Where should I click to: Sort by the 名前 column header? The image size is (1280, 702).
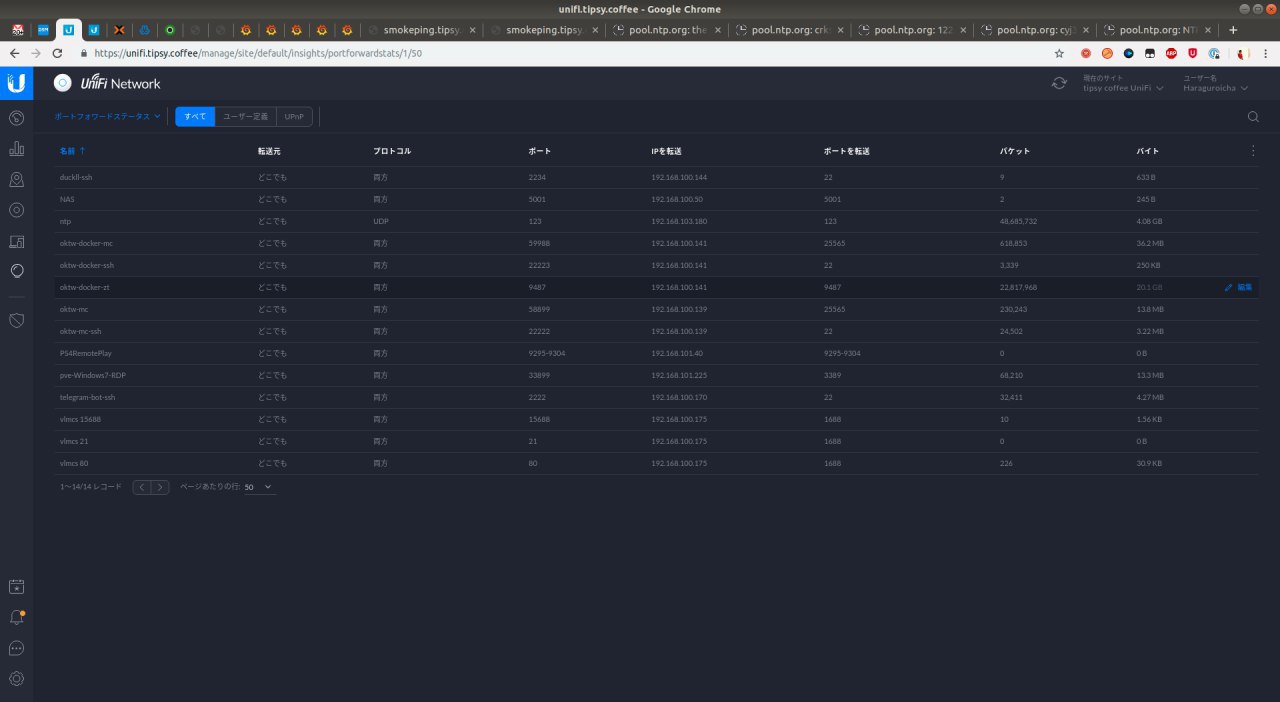(72, 151)
